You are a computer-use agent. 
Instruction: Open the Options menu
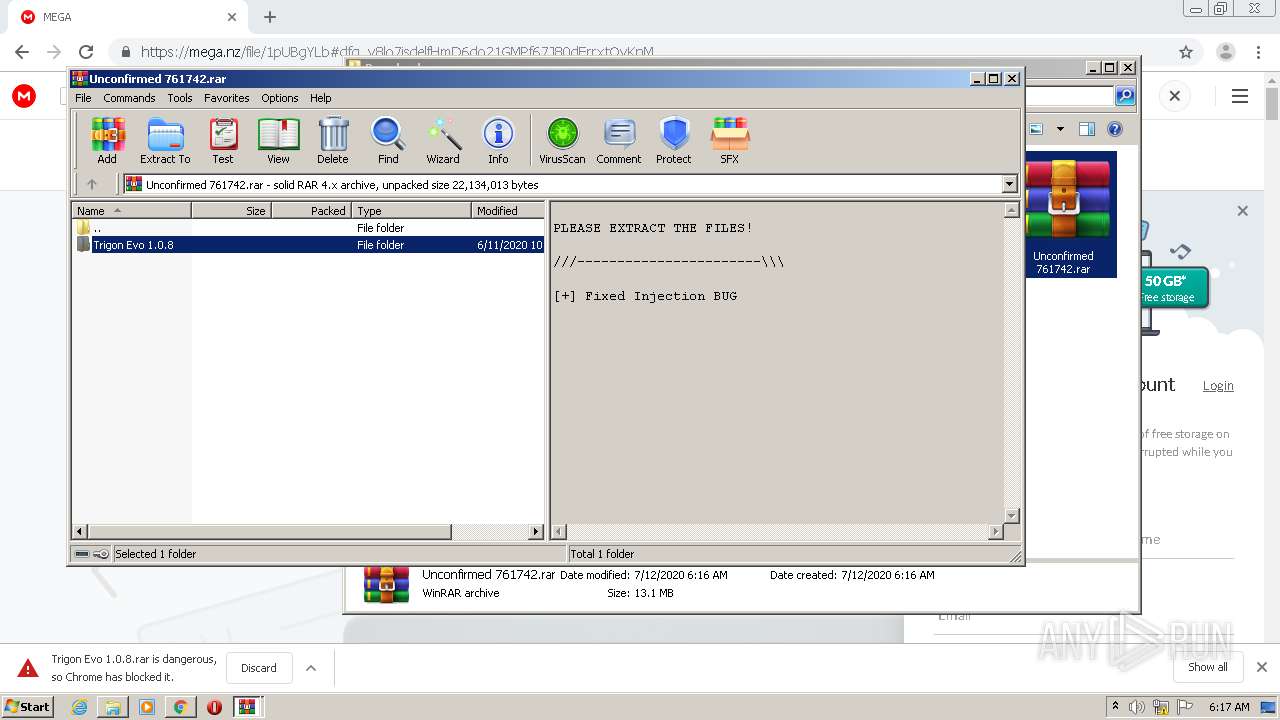pos(280,98)
